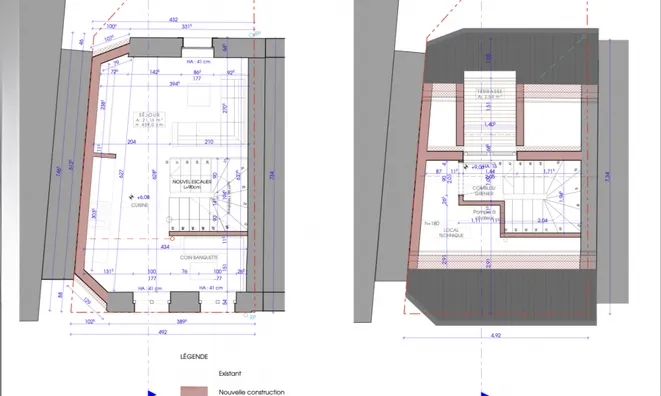Click the CUISINE room label
This screenshot has width=661, height=396.
point(140,205)
